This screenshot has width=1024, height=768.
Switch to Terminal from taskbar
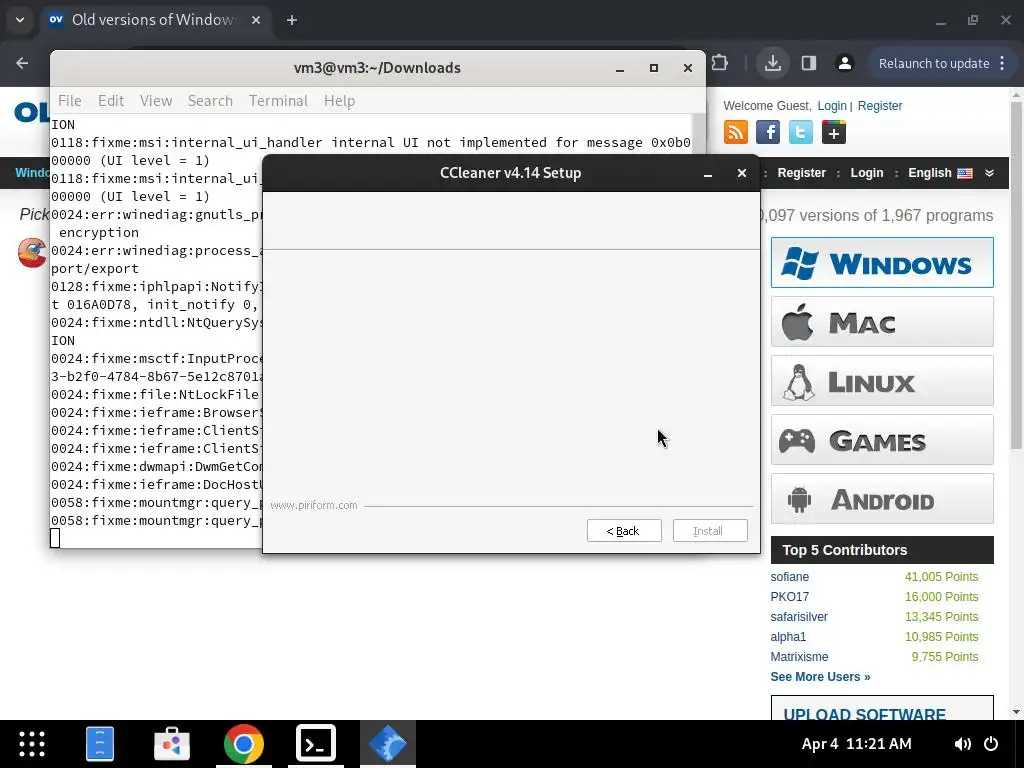[x=315, y=744]
